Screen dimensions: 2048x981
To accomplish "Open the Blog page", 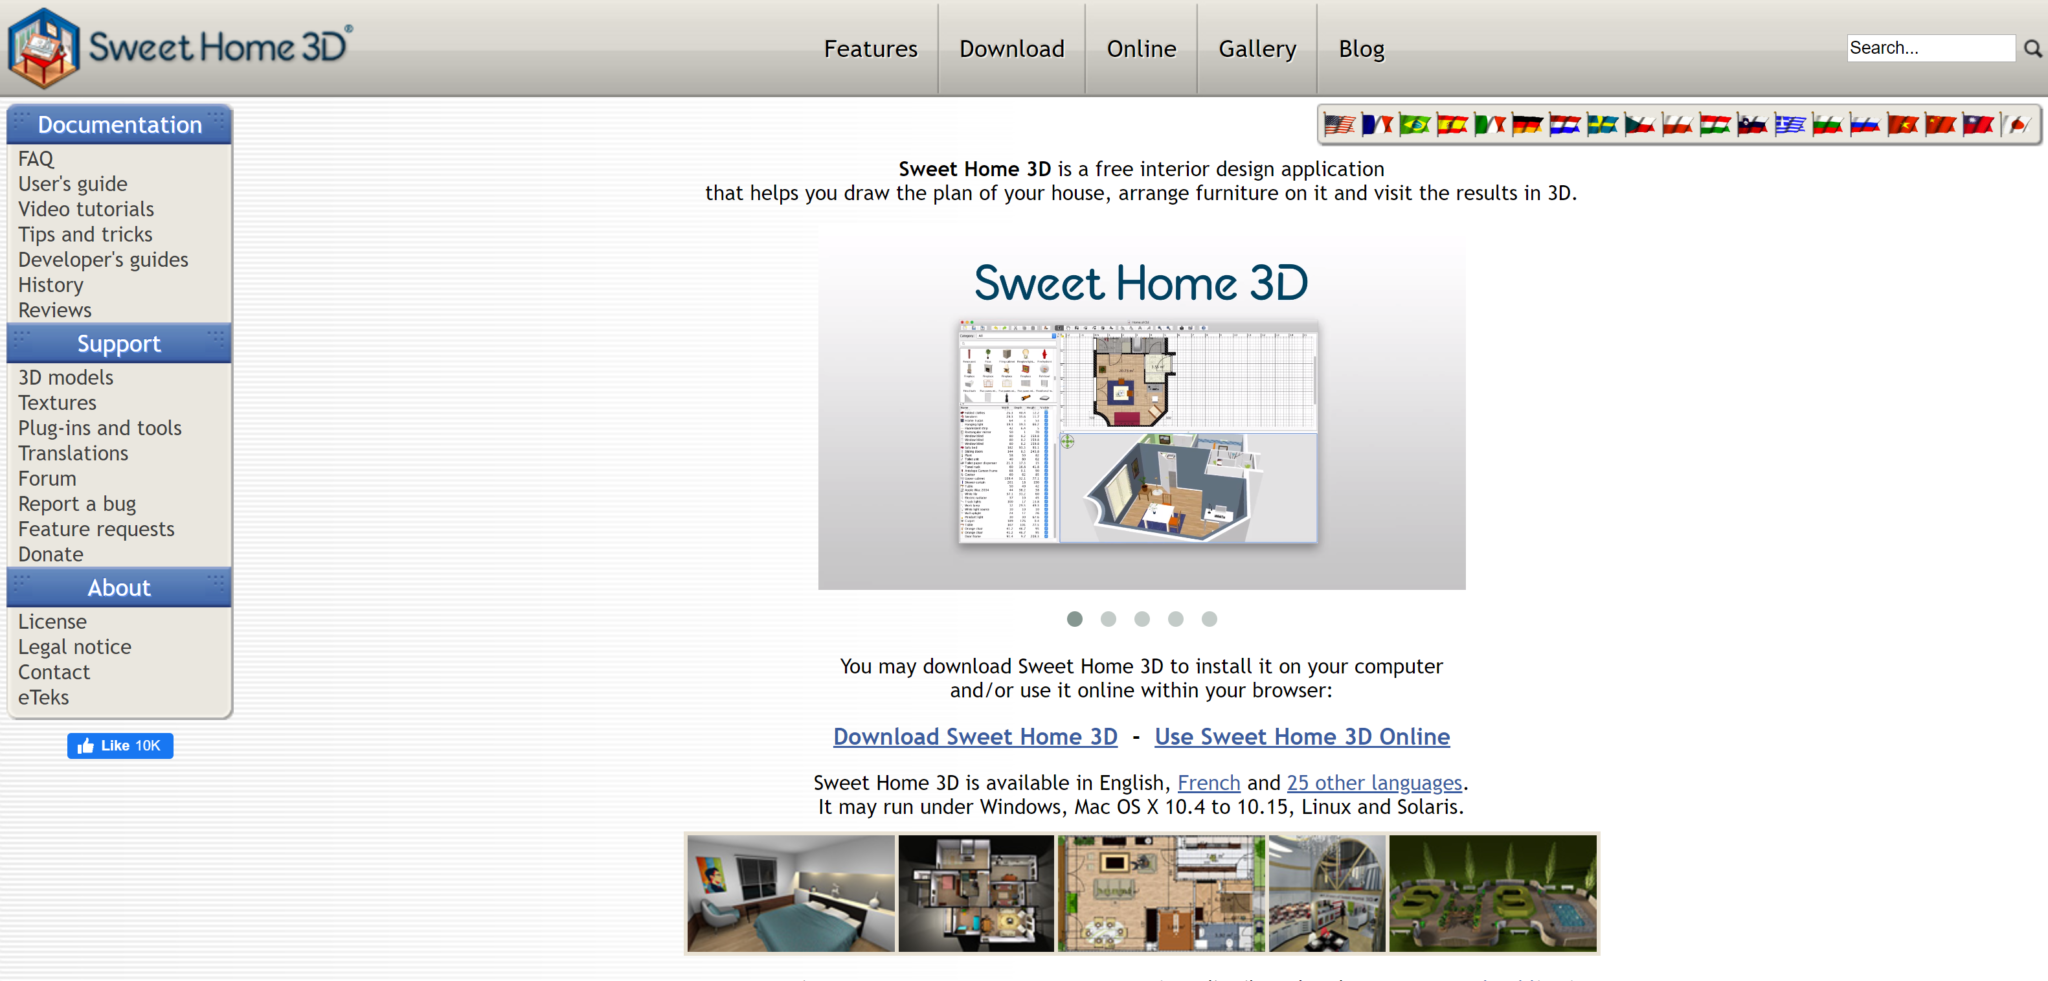I will click(x=1361, y=48).
